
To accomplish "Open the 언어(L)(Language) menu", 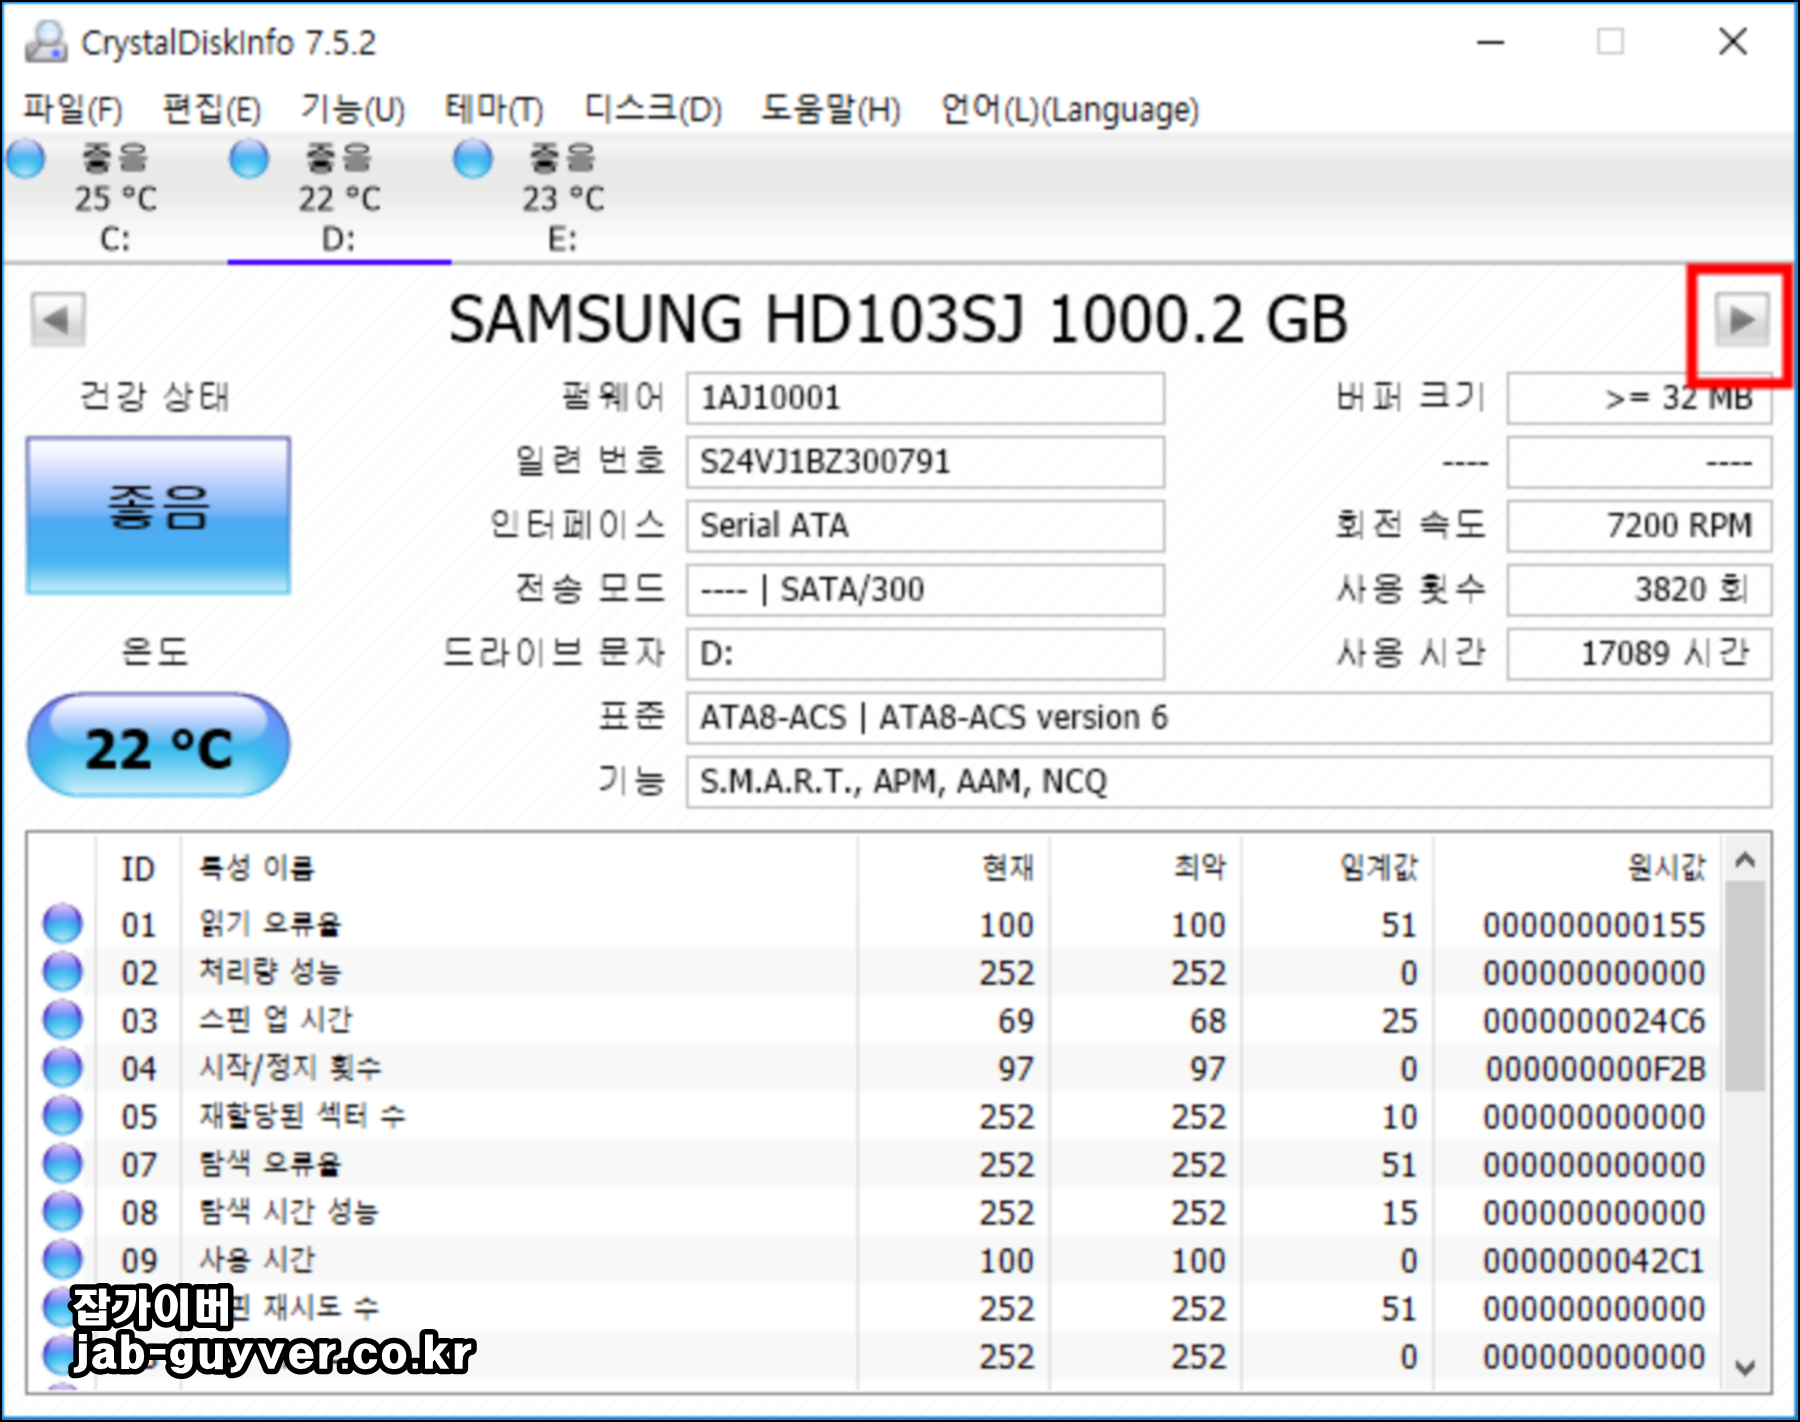I will tap(1069, 108).
